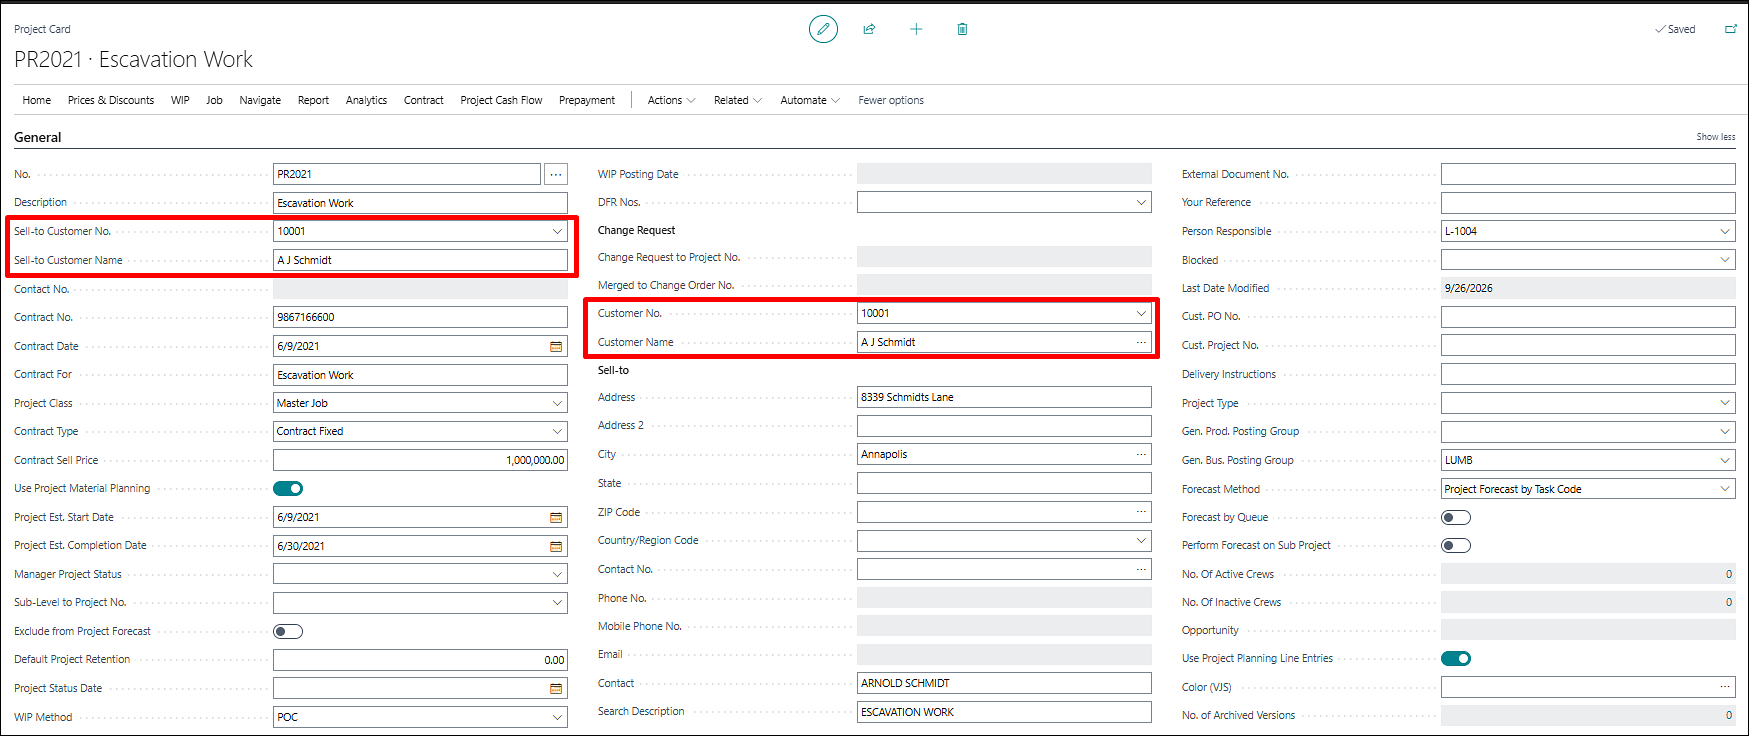Enable Exclude from Project Forecast switch

[x=288, y=631]
